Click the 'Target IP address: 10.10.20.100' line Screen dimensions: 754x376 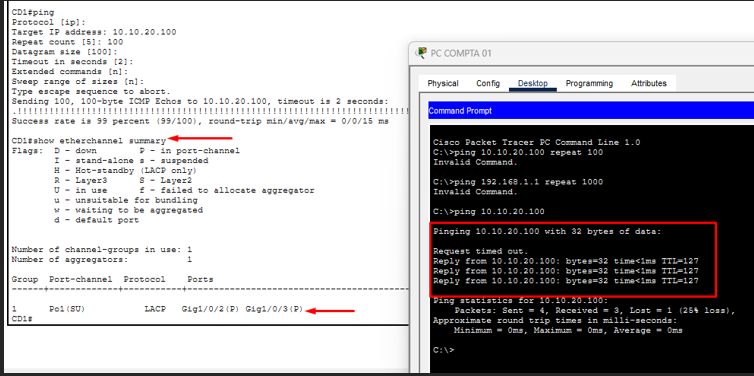tap(94, 32)
